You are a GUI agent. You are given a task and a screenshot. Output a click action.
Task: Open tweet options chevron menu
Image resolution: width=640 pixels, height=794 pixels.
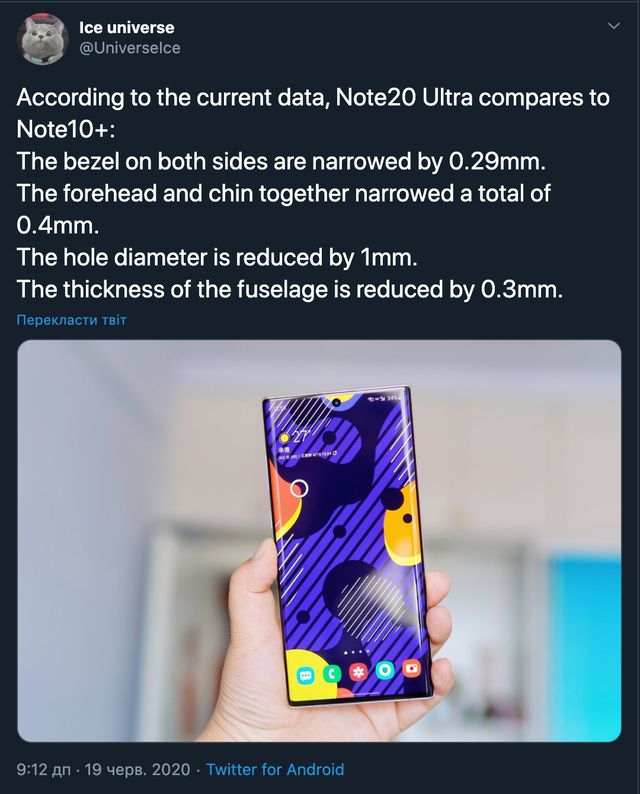(613, 26)
